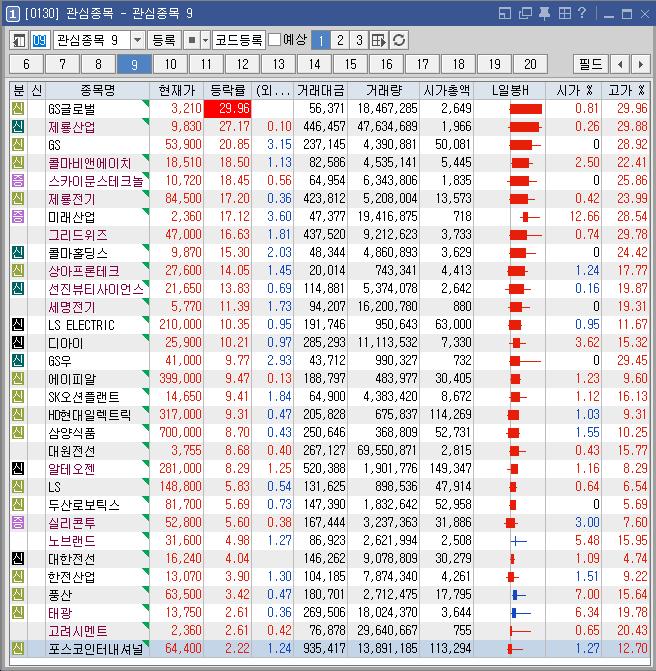Click the left arrow next to 필드
Viewport: 656px width, 671px height.
coord(620,64)
